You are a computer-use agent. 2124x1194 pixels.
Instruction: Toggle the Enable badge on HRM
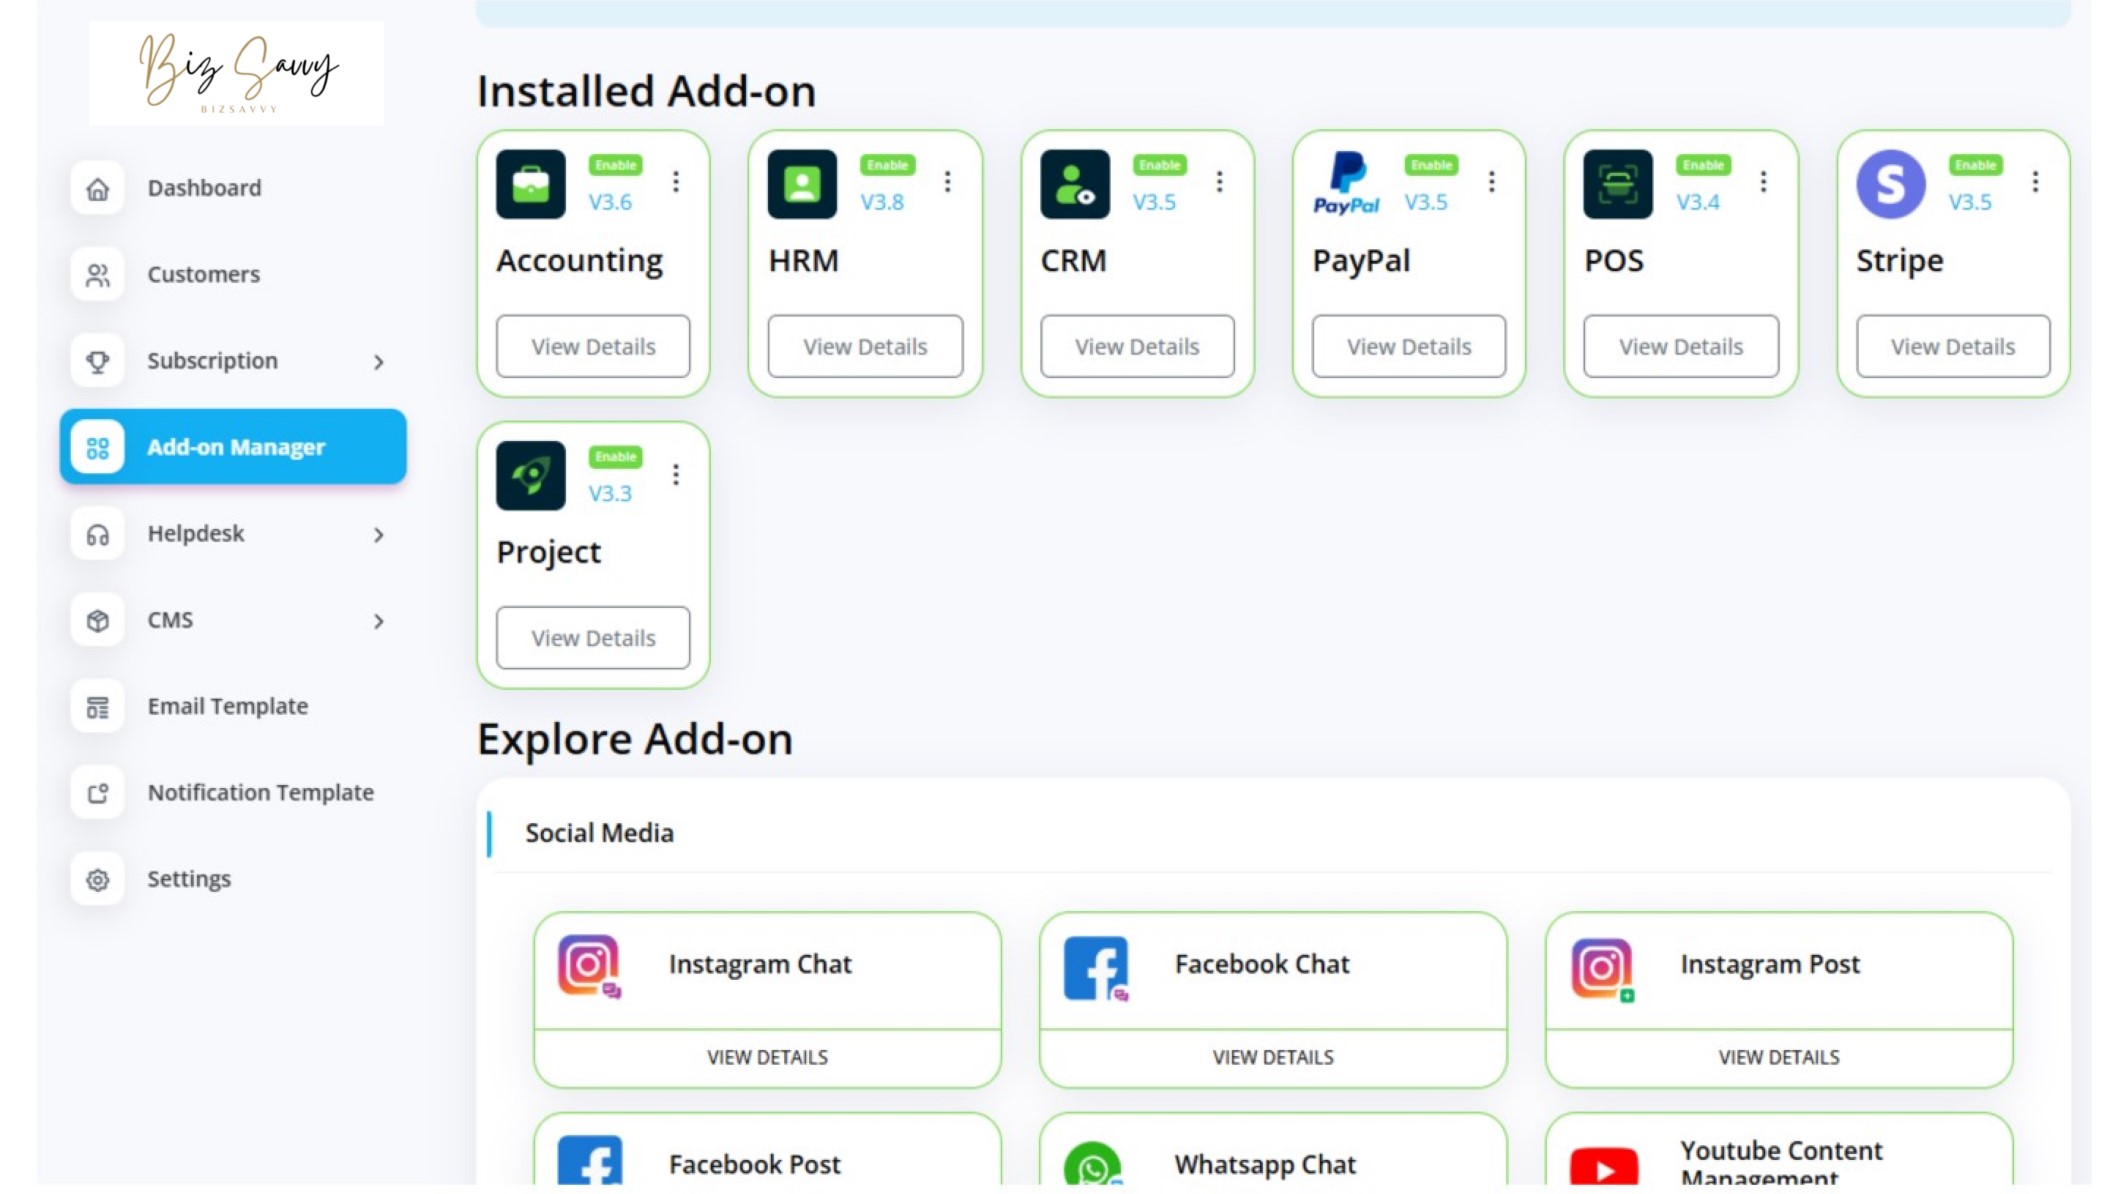coord(887,165)
